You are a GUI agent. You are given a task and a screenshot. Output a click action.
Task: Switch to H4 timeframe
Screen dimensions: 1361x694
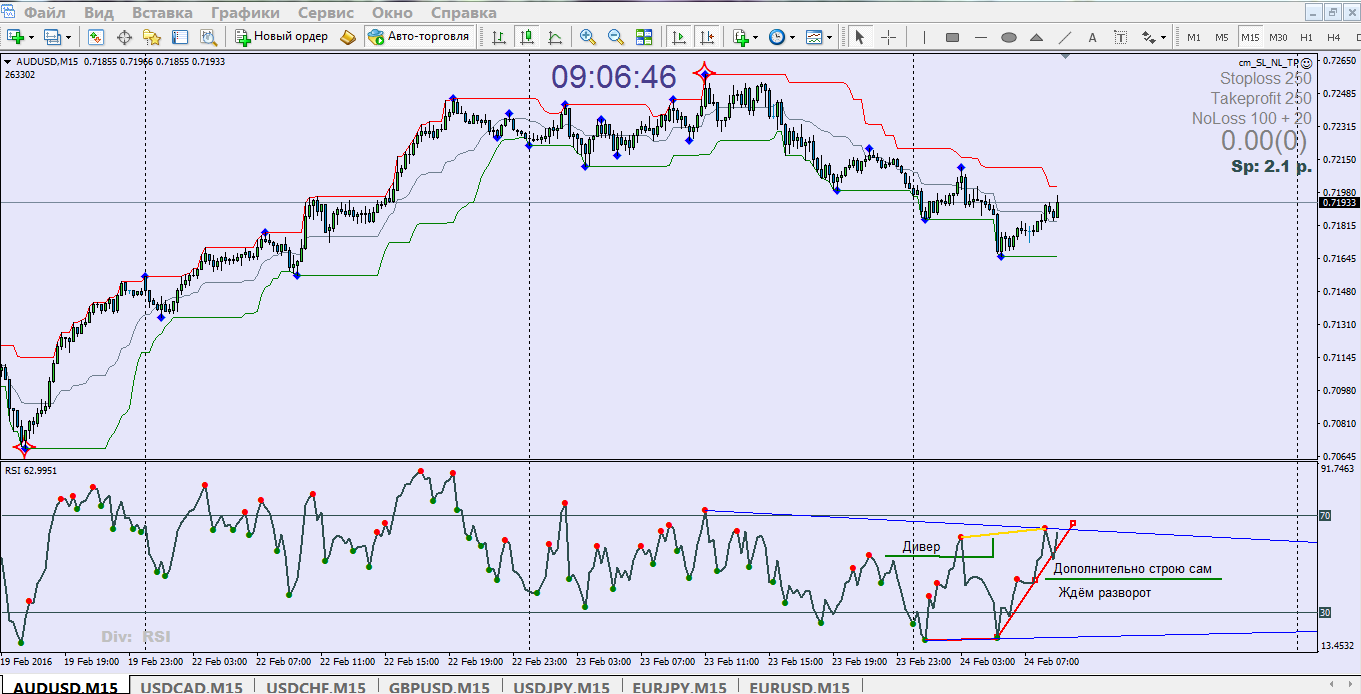pos(1333,37)
